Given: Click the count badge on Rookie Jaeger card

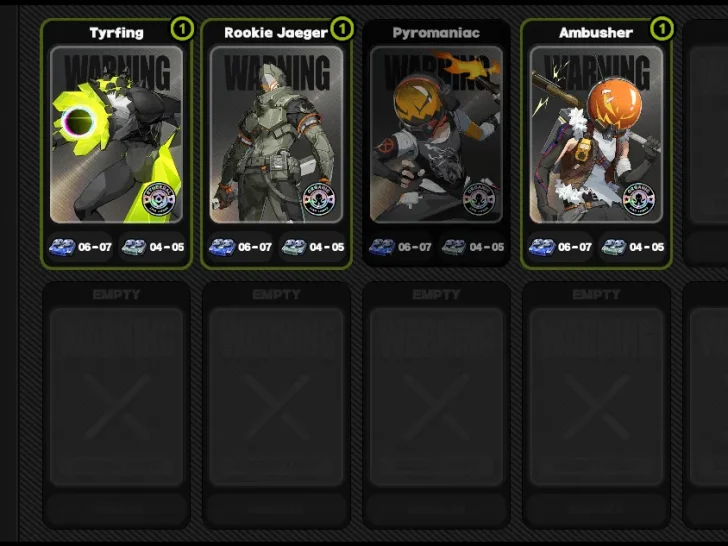Looking at the screenshot, I should coord(342,29).
